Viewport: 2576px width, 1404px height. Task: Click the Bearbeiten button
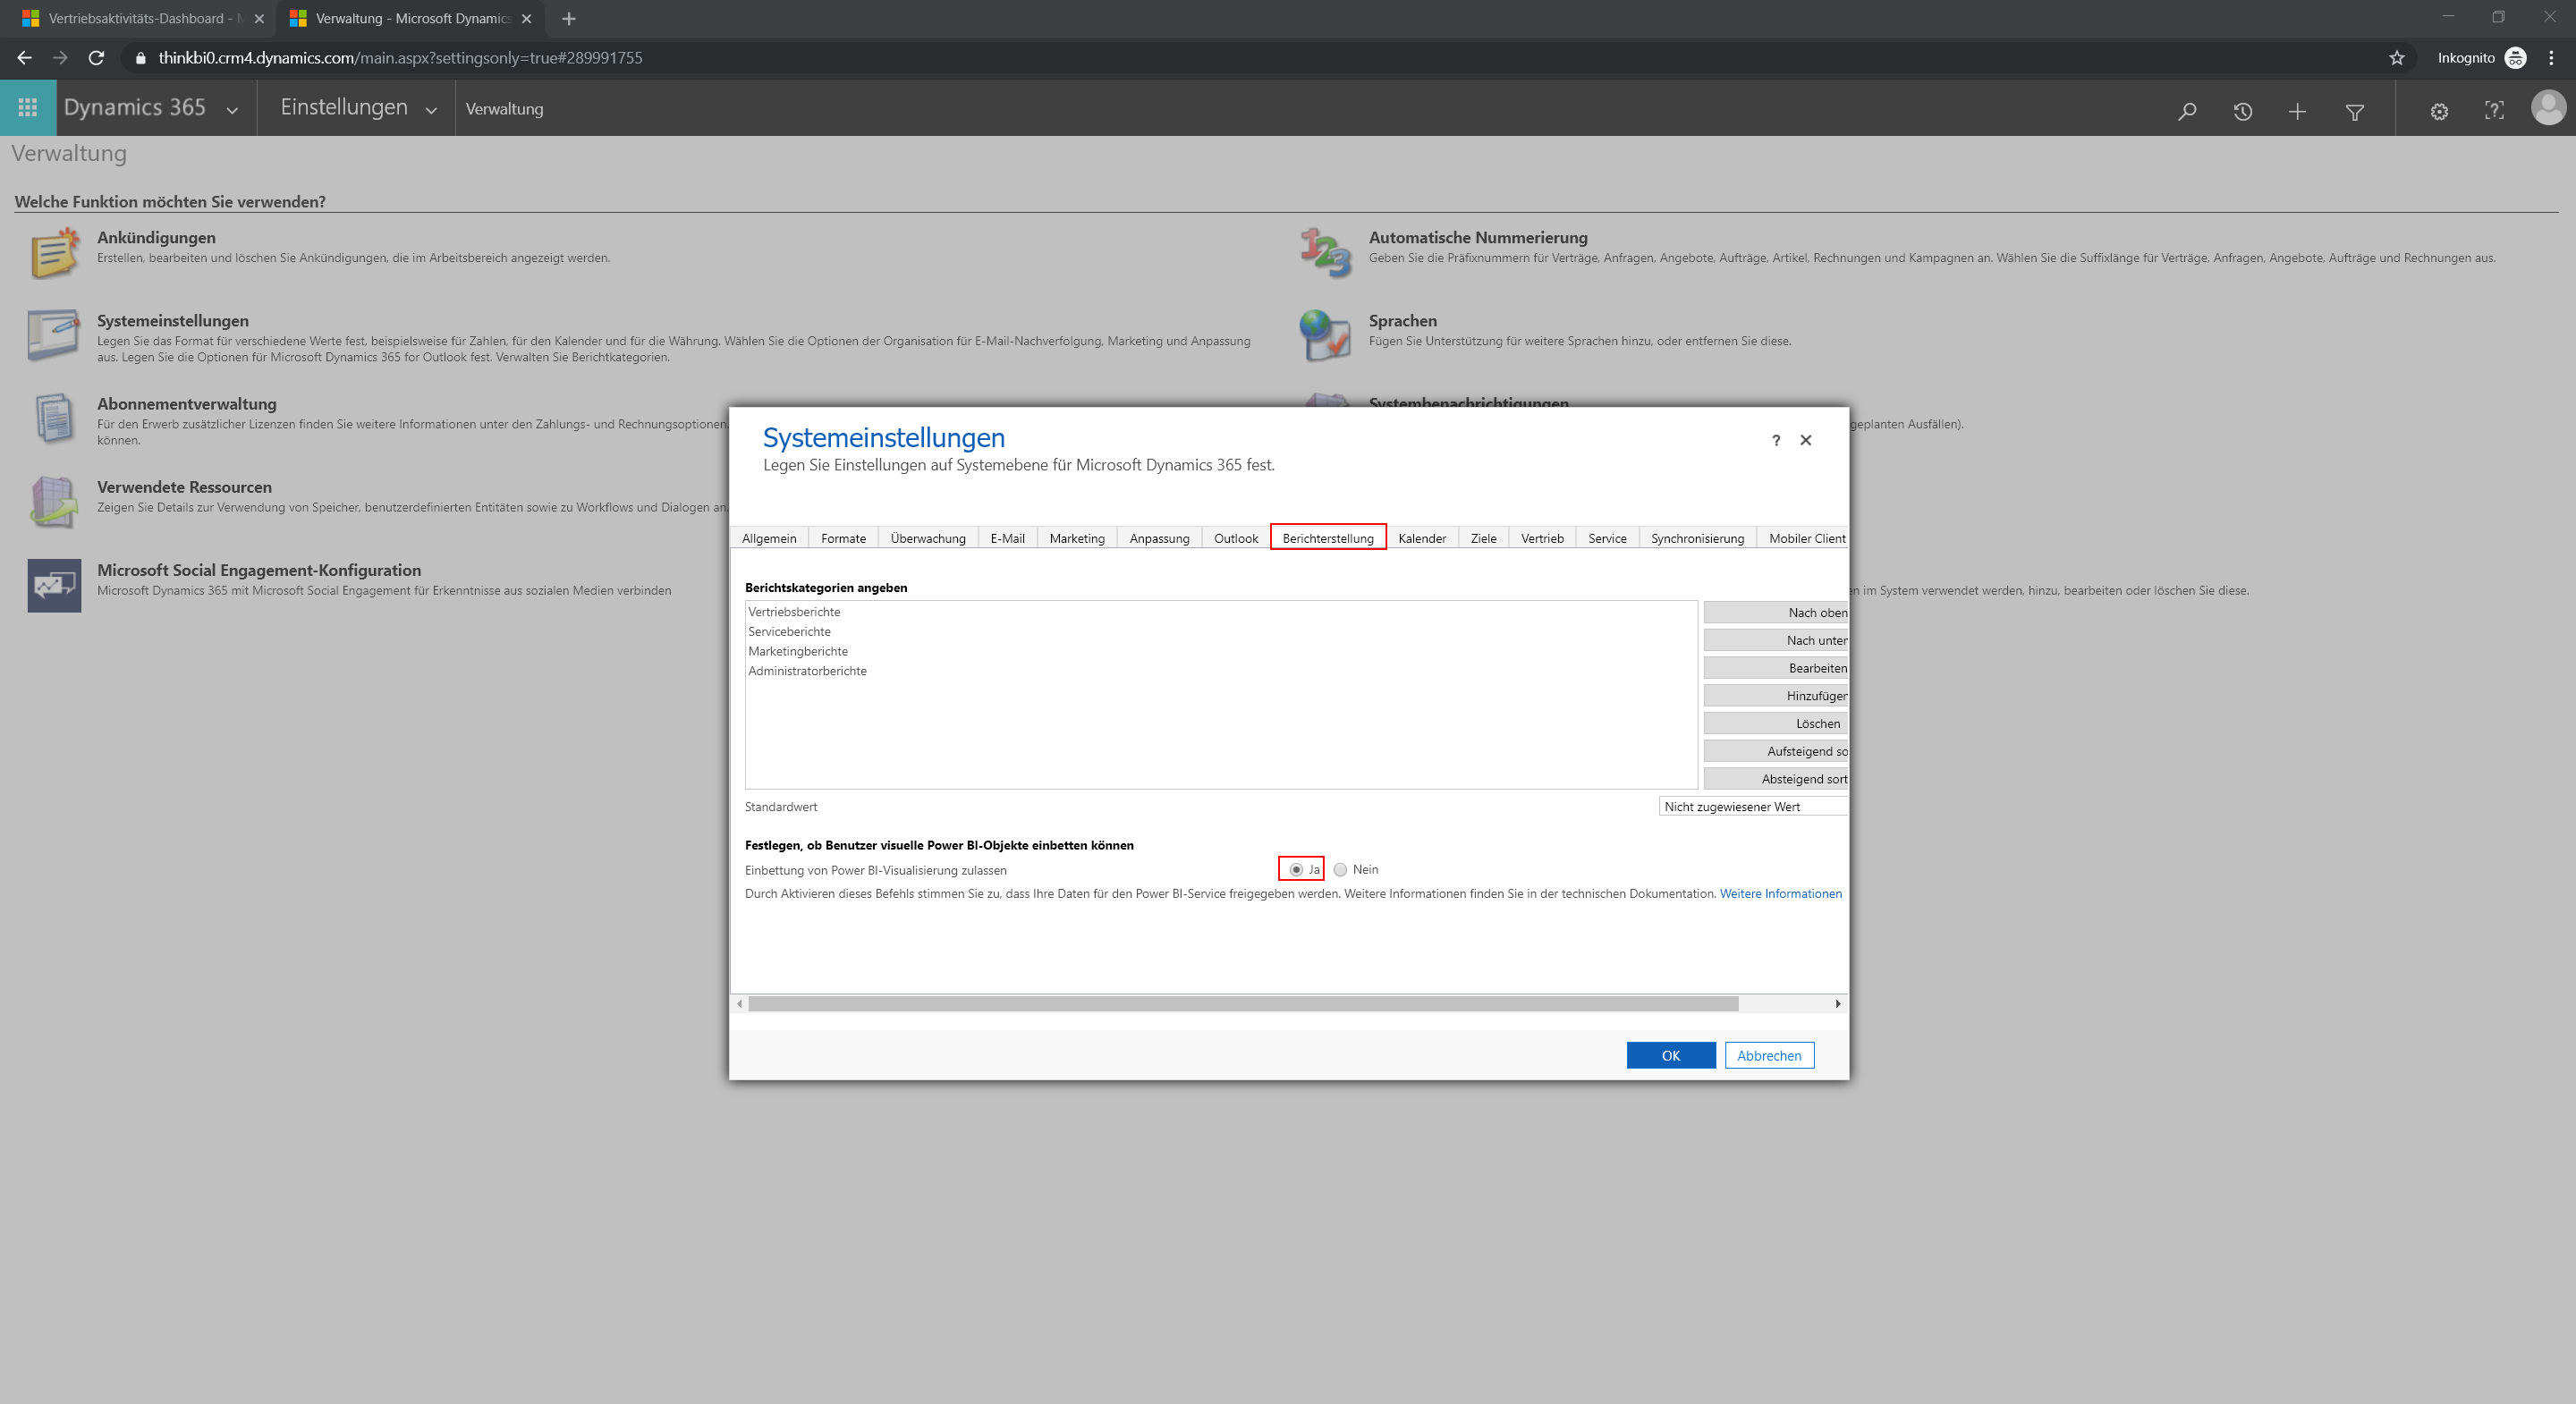point(1776,668)
